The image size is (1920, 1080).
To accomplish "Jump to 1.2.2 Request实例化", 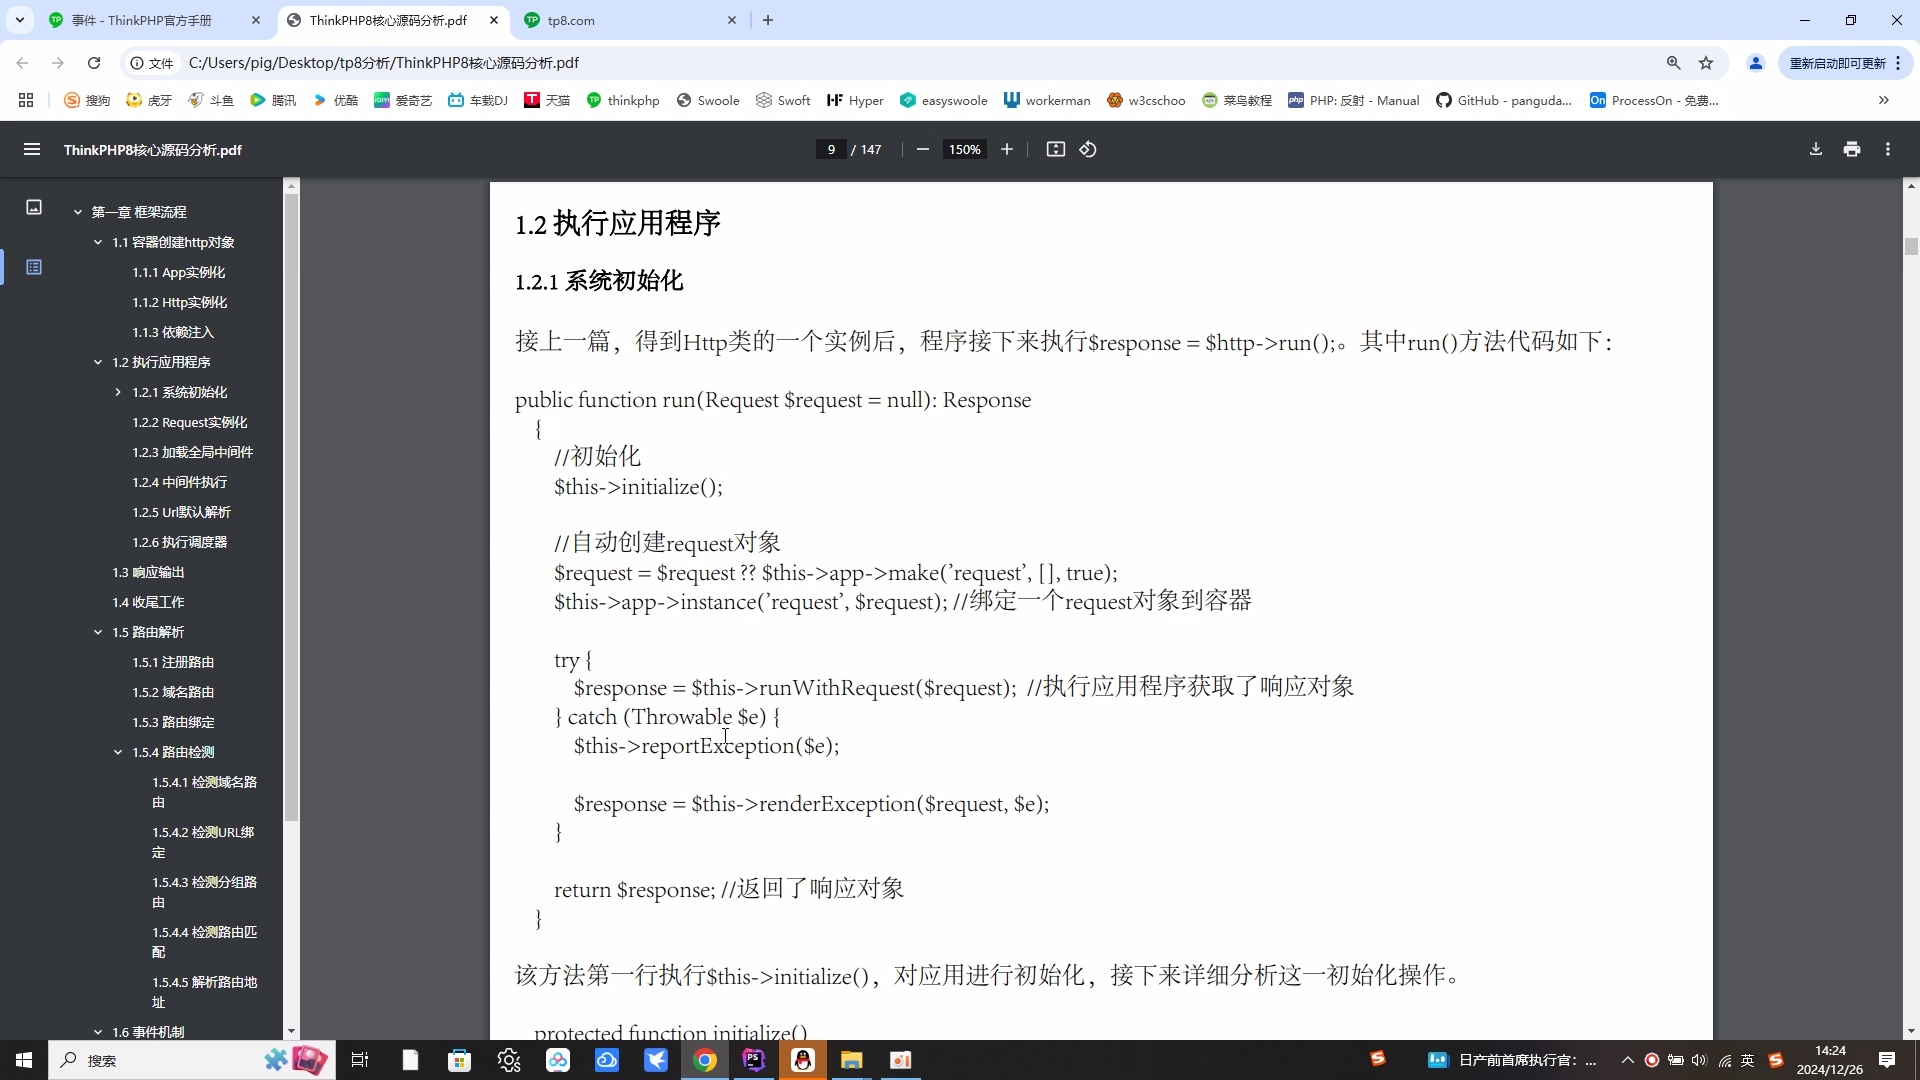I will (190, 422).
